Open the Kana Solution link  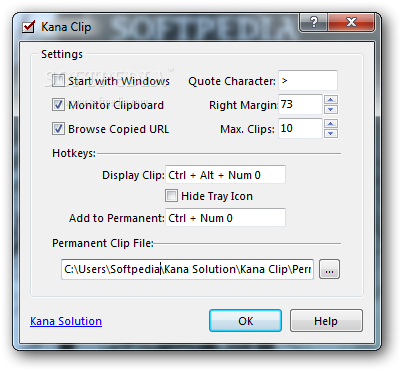point(66,321)
